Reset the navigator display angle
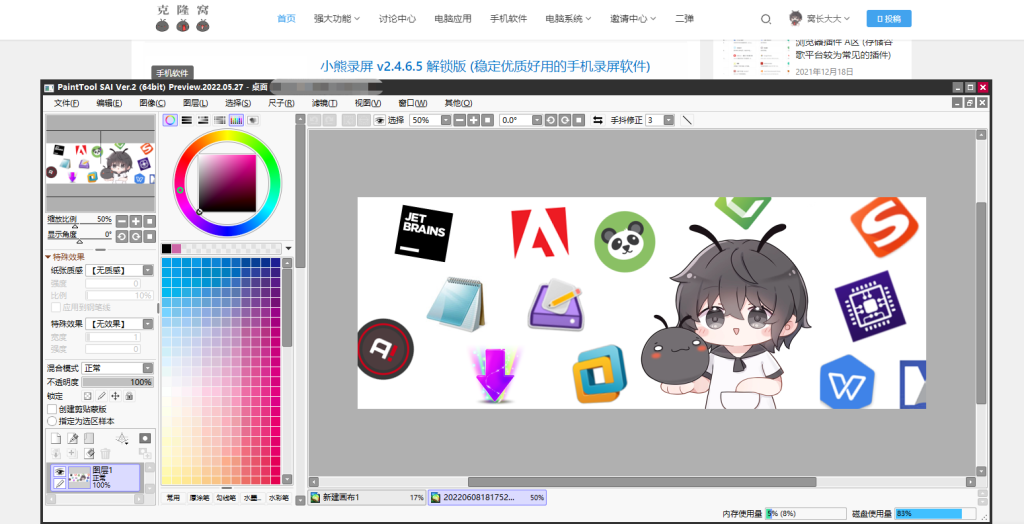 [x=150, y=236]
